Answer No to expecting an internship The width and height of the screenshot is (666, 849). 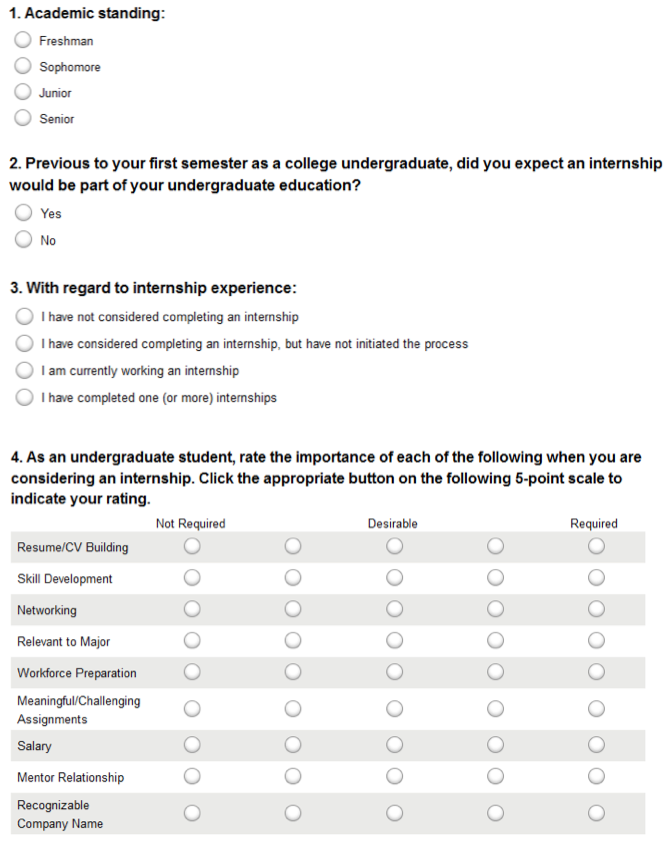[x=23, y=239]
